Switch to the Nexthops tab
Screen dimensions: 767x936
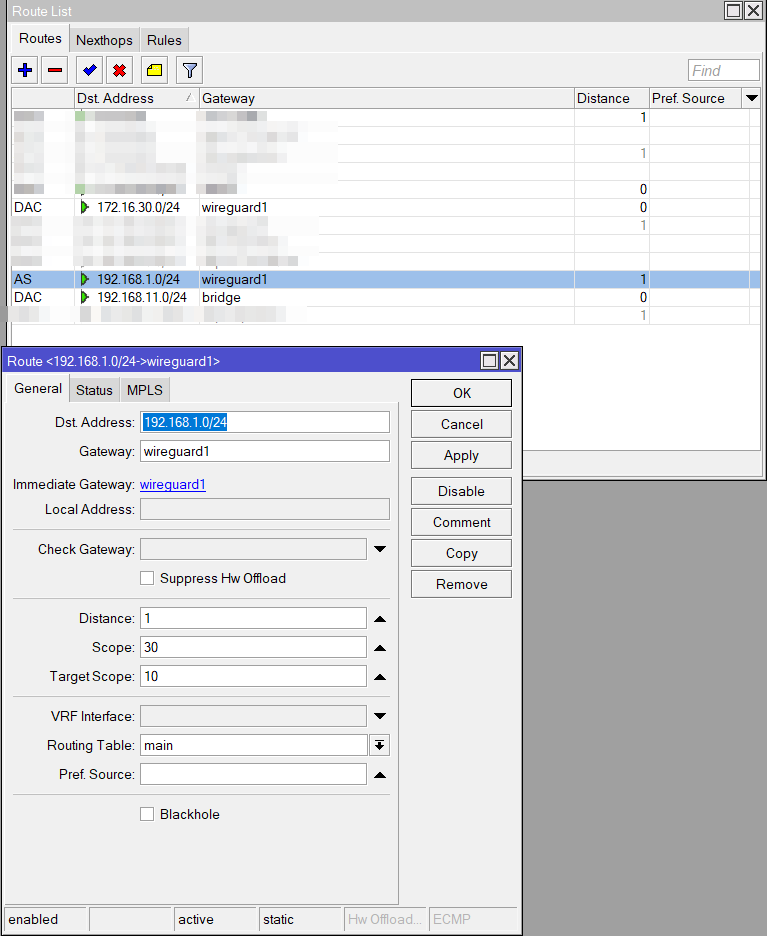coord(104,40)
